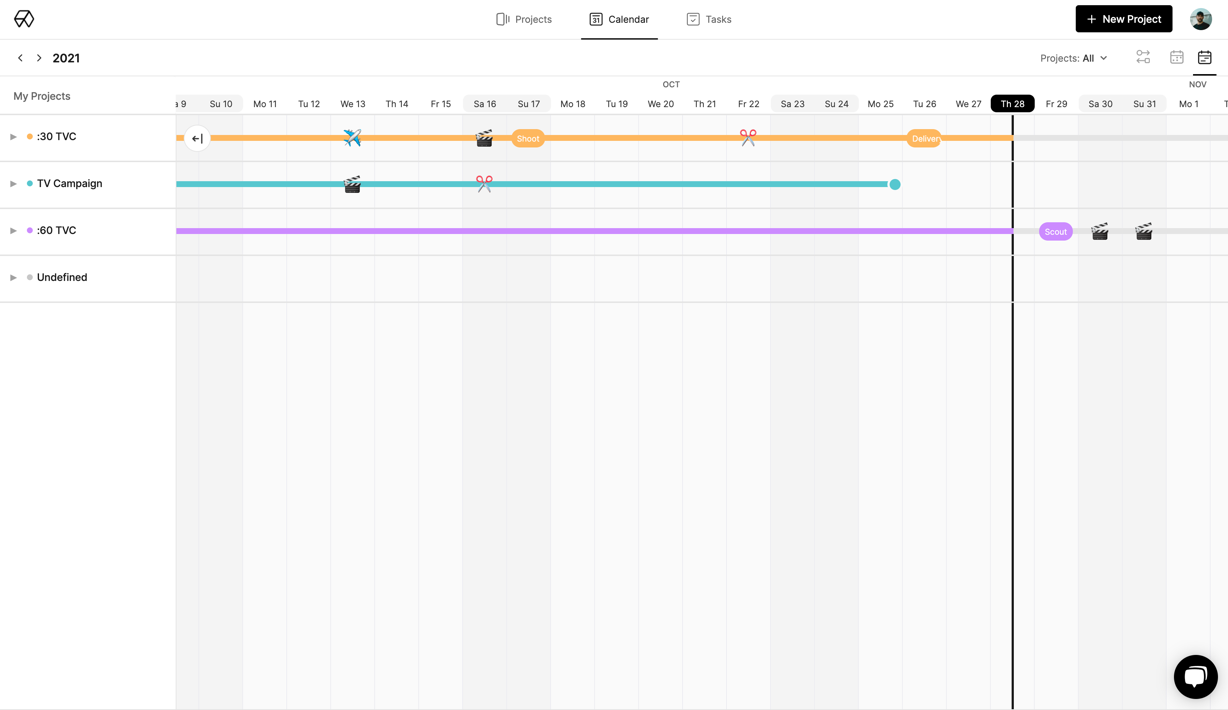Image resolution: width=1228 pixels, height=710 pixels.
Task: Switch to the Tasks tab
Action: [709, 19]
